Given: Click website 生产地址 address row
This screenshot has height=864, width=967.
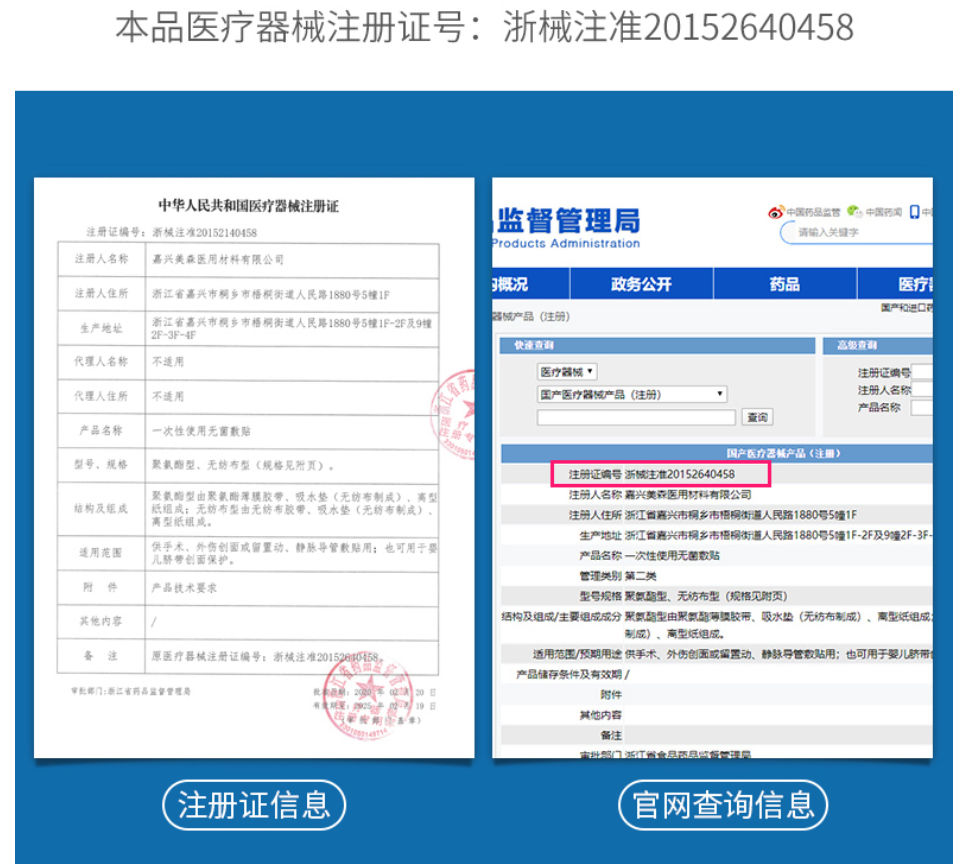Looking at the screenshot, I should pos(717,535).
